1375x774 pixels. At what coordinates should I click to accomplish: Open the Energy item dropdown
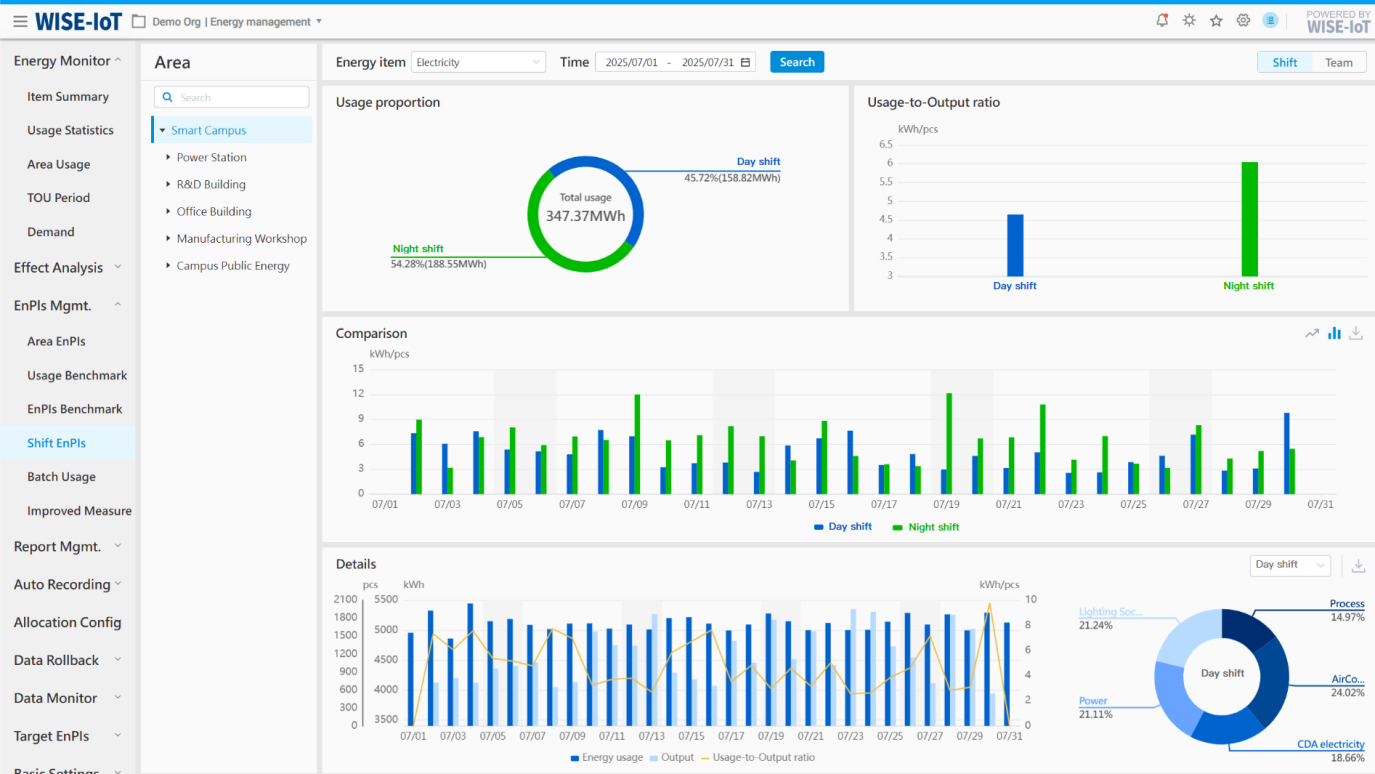pos(479,62)
